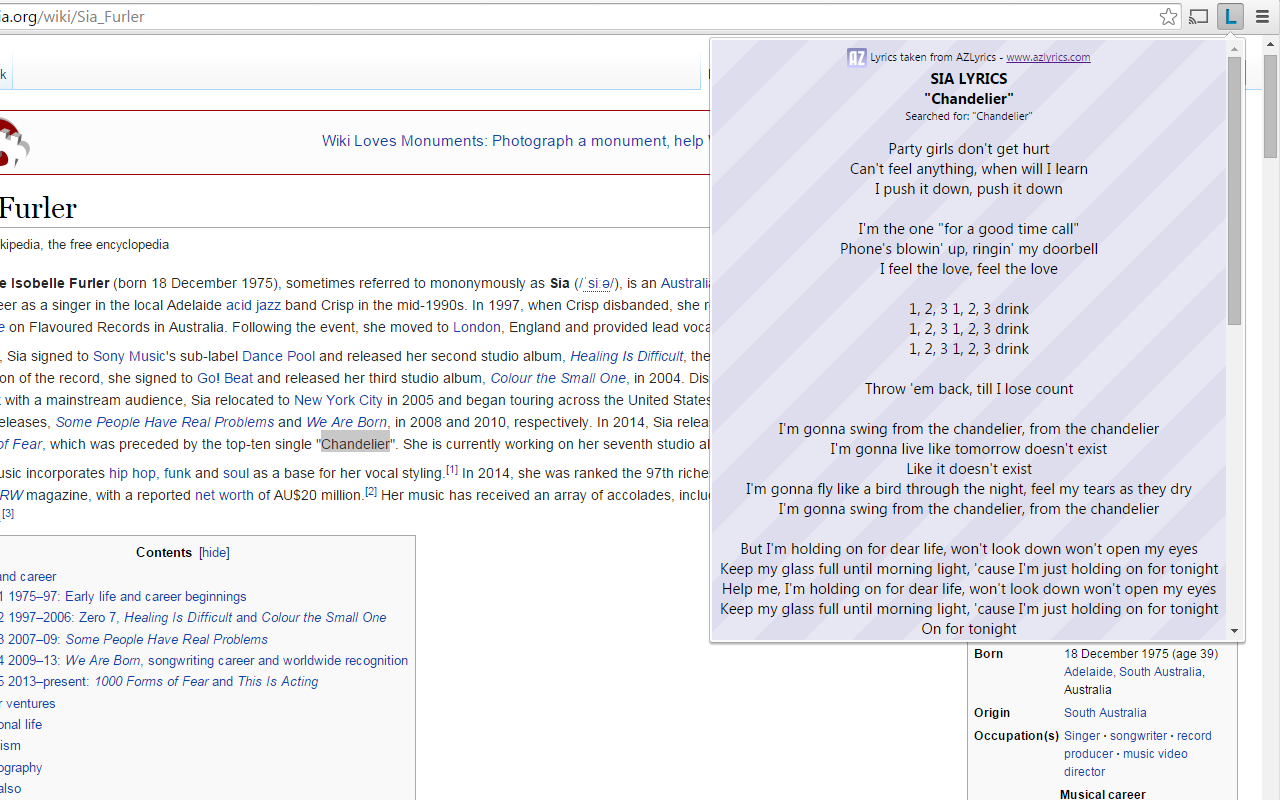Click the page scrollbar up arrow
The height and width of the screenshot is (800, 1280).
point(1270,46)
